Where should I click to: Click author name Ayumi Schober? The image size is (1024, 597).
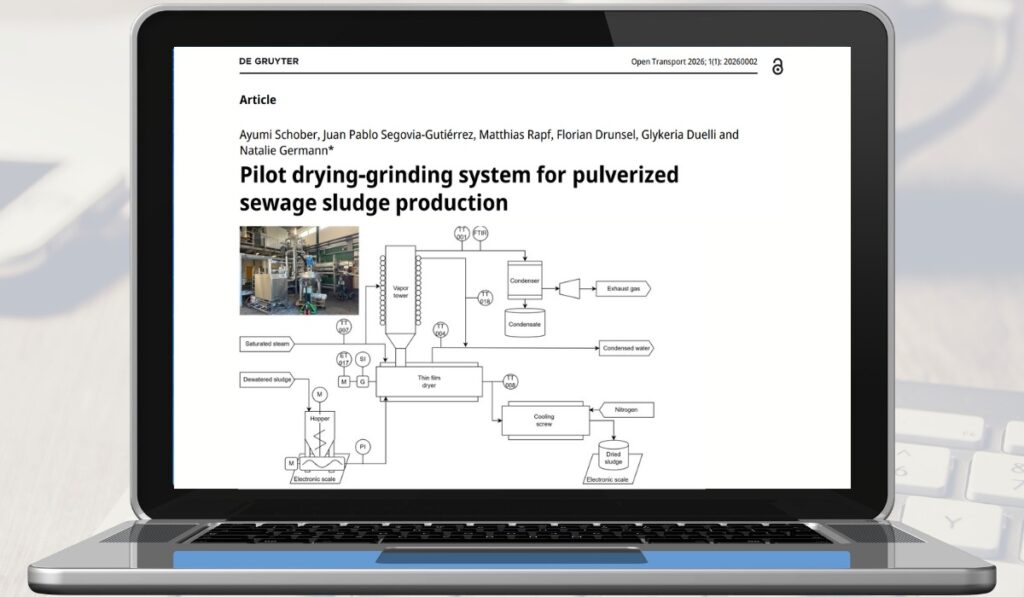tap(276, 135)
